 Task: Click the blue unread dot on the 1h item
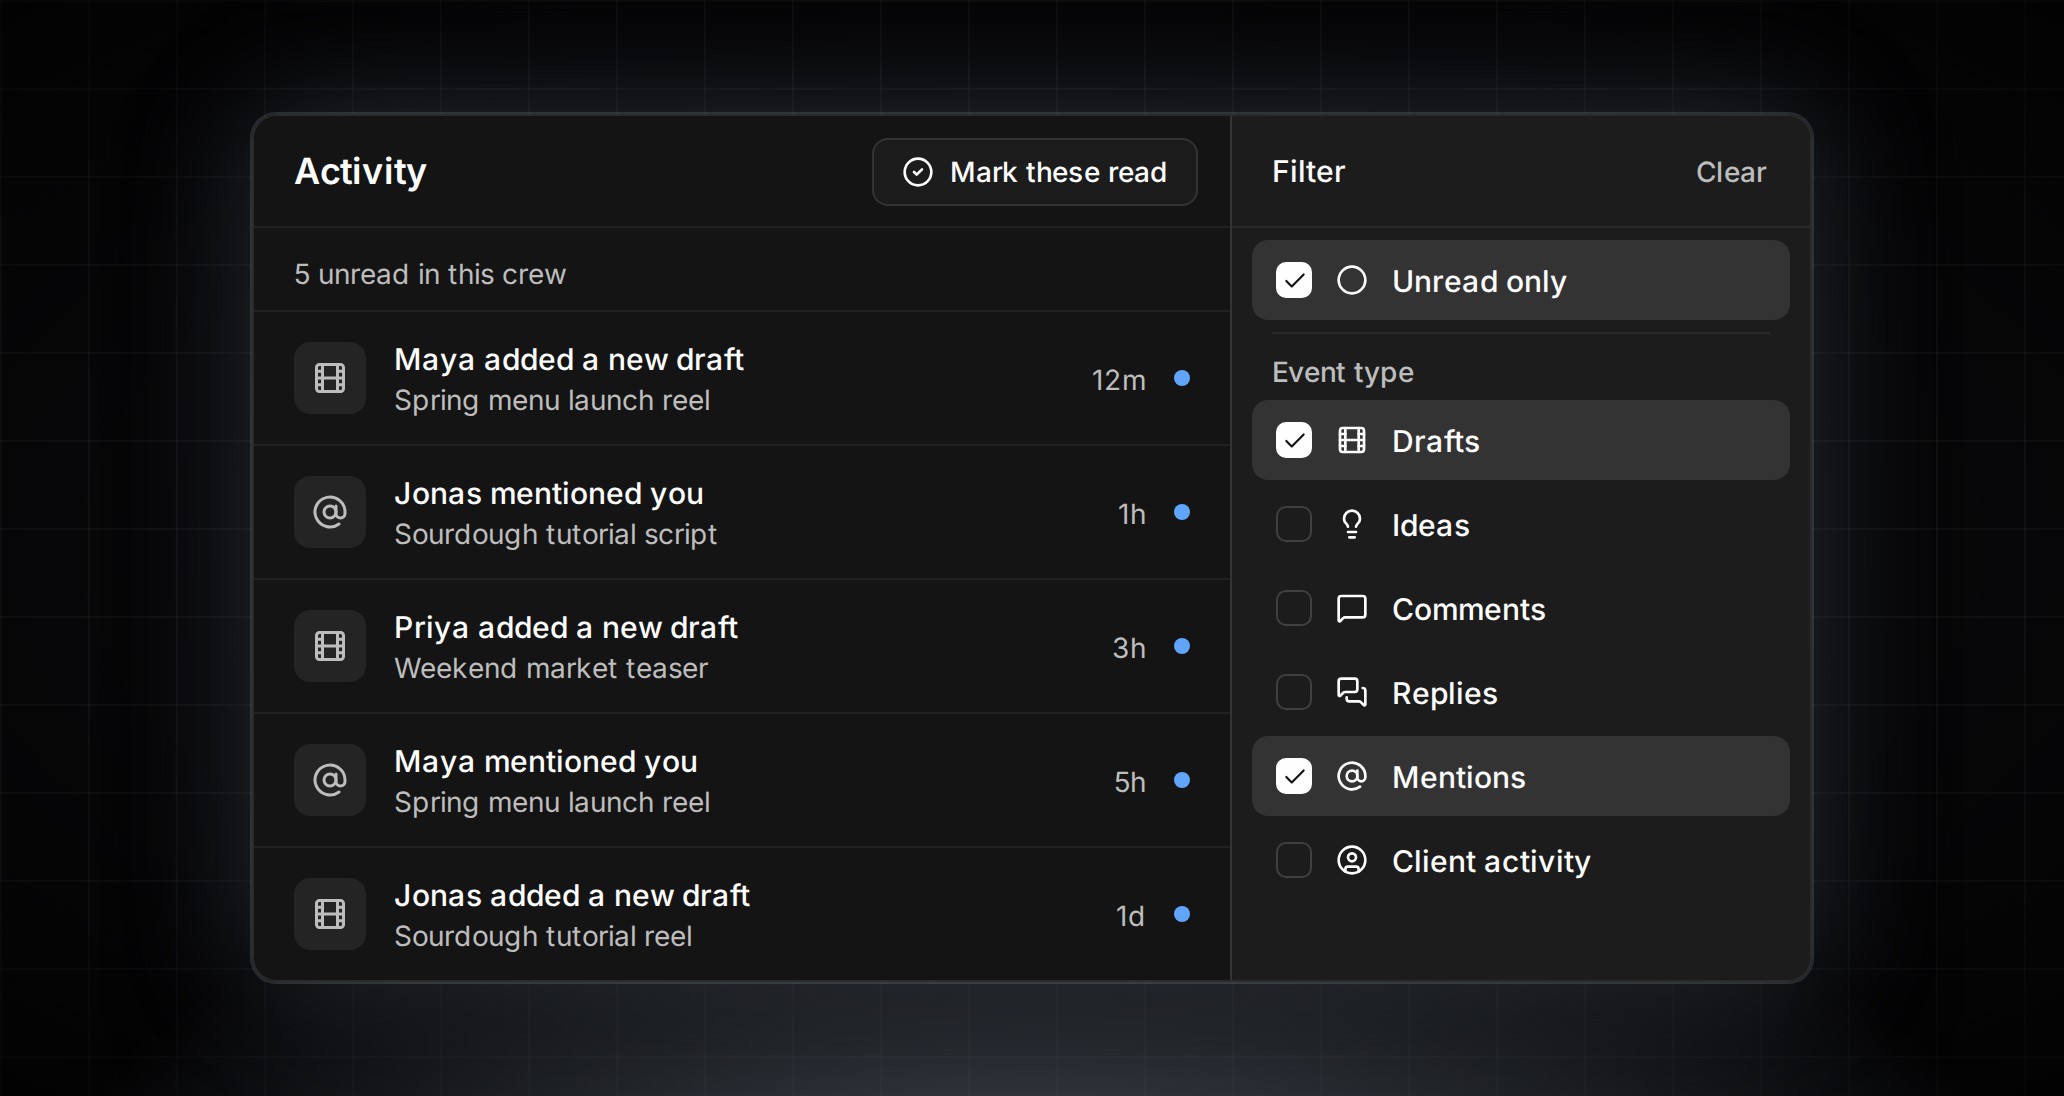(1182, 512)
